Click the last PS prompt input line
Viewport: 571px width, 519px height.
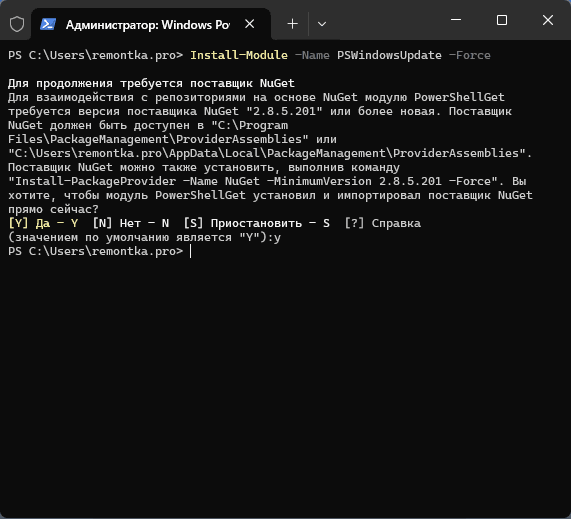tap(99, 251)
